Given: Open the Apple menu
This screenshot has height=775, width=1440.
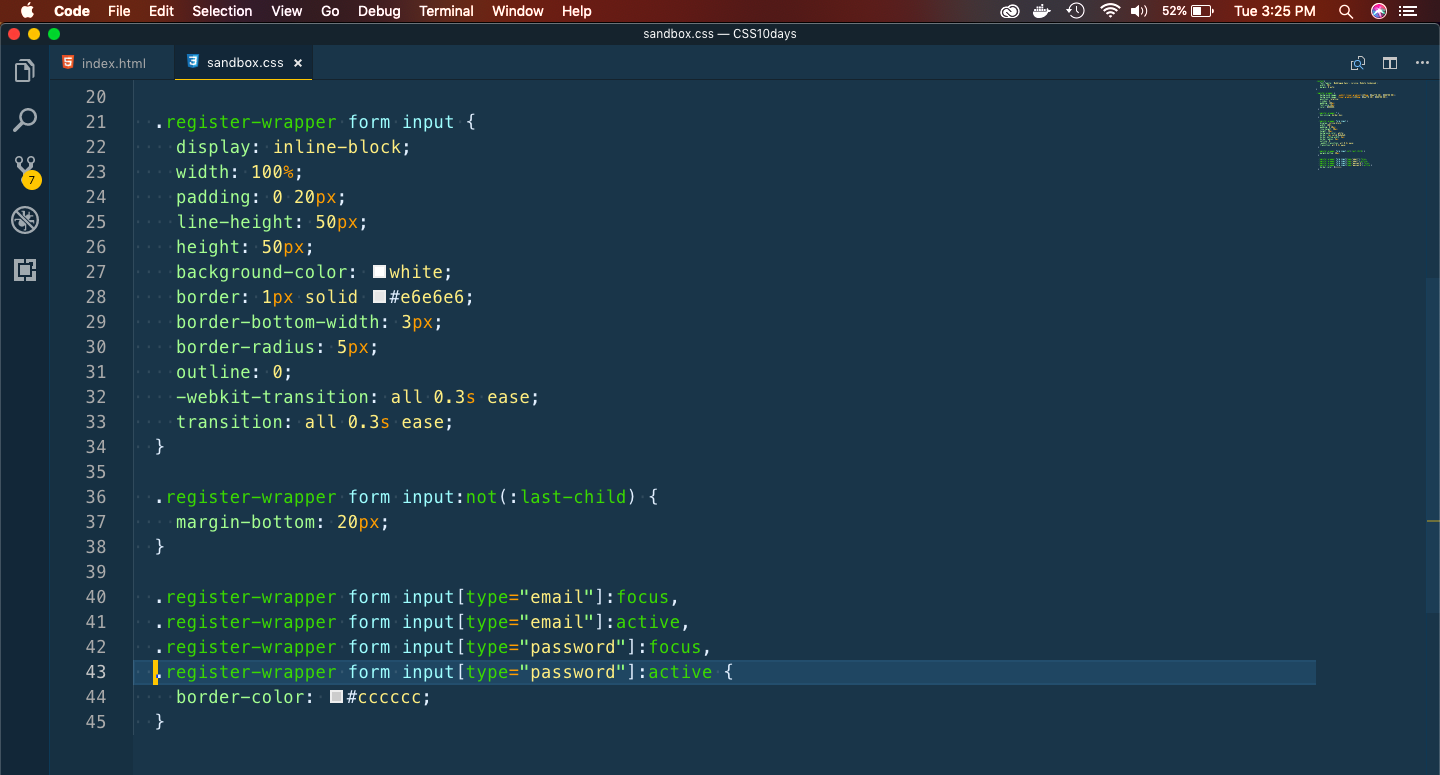Looking at the screenshot, I should pos(27,11).
